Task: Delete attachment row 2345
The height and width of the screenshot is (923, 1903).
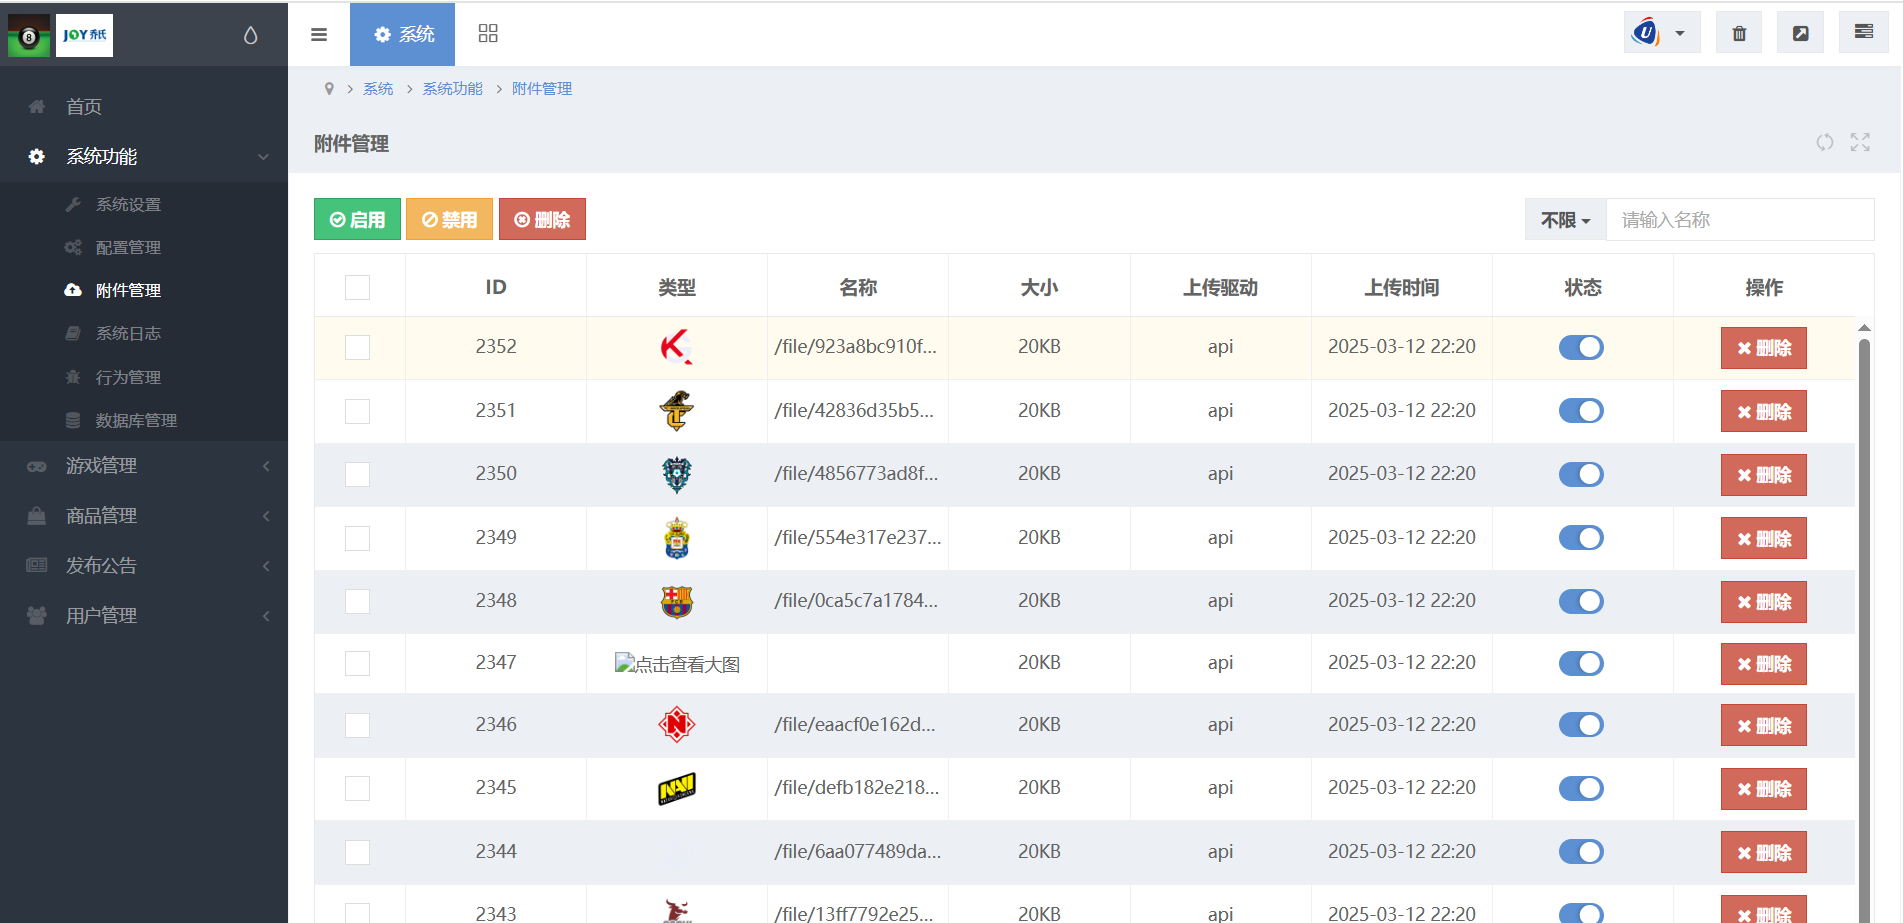Action: pos(1763,789)
